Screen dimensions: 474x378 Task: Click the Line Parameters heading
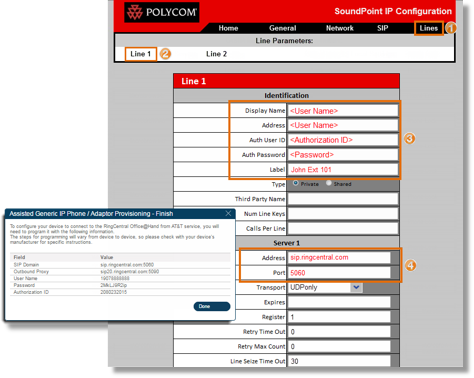click(x=284, y=41)
